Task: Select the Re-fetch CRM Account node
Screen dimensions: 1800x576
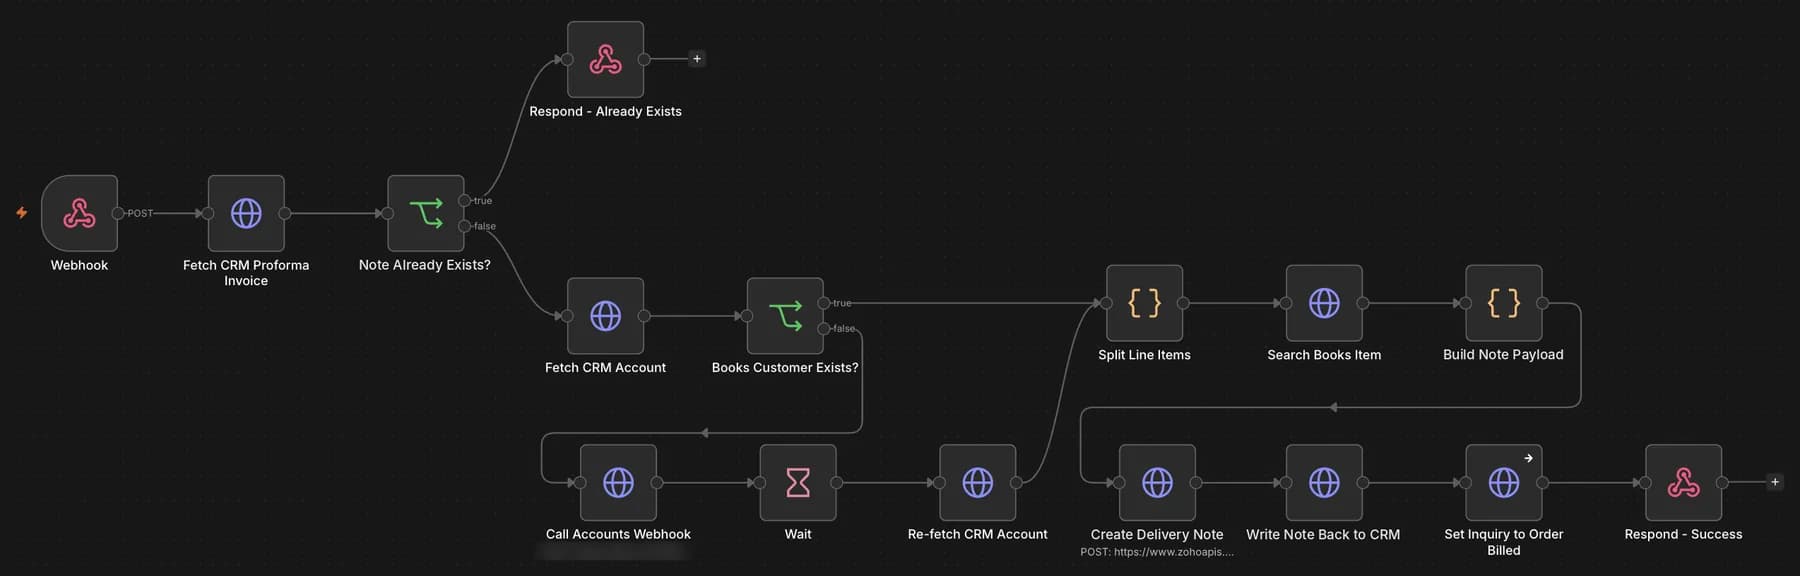Action: [x=977, y=483]
